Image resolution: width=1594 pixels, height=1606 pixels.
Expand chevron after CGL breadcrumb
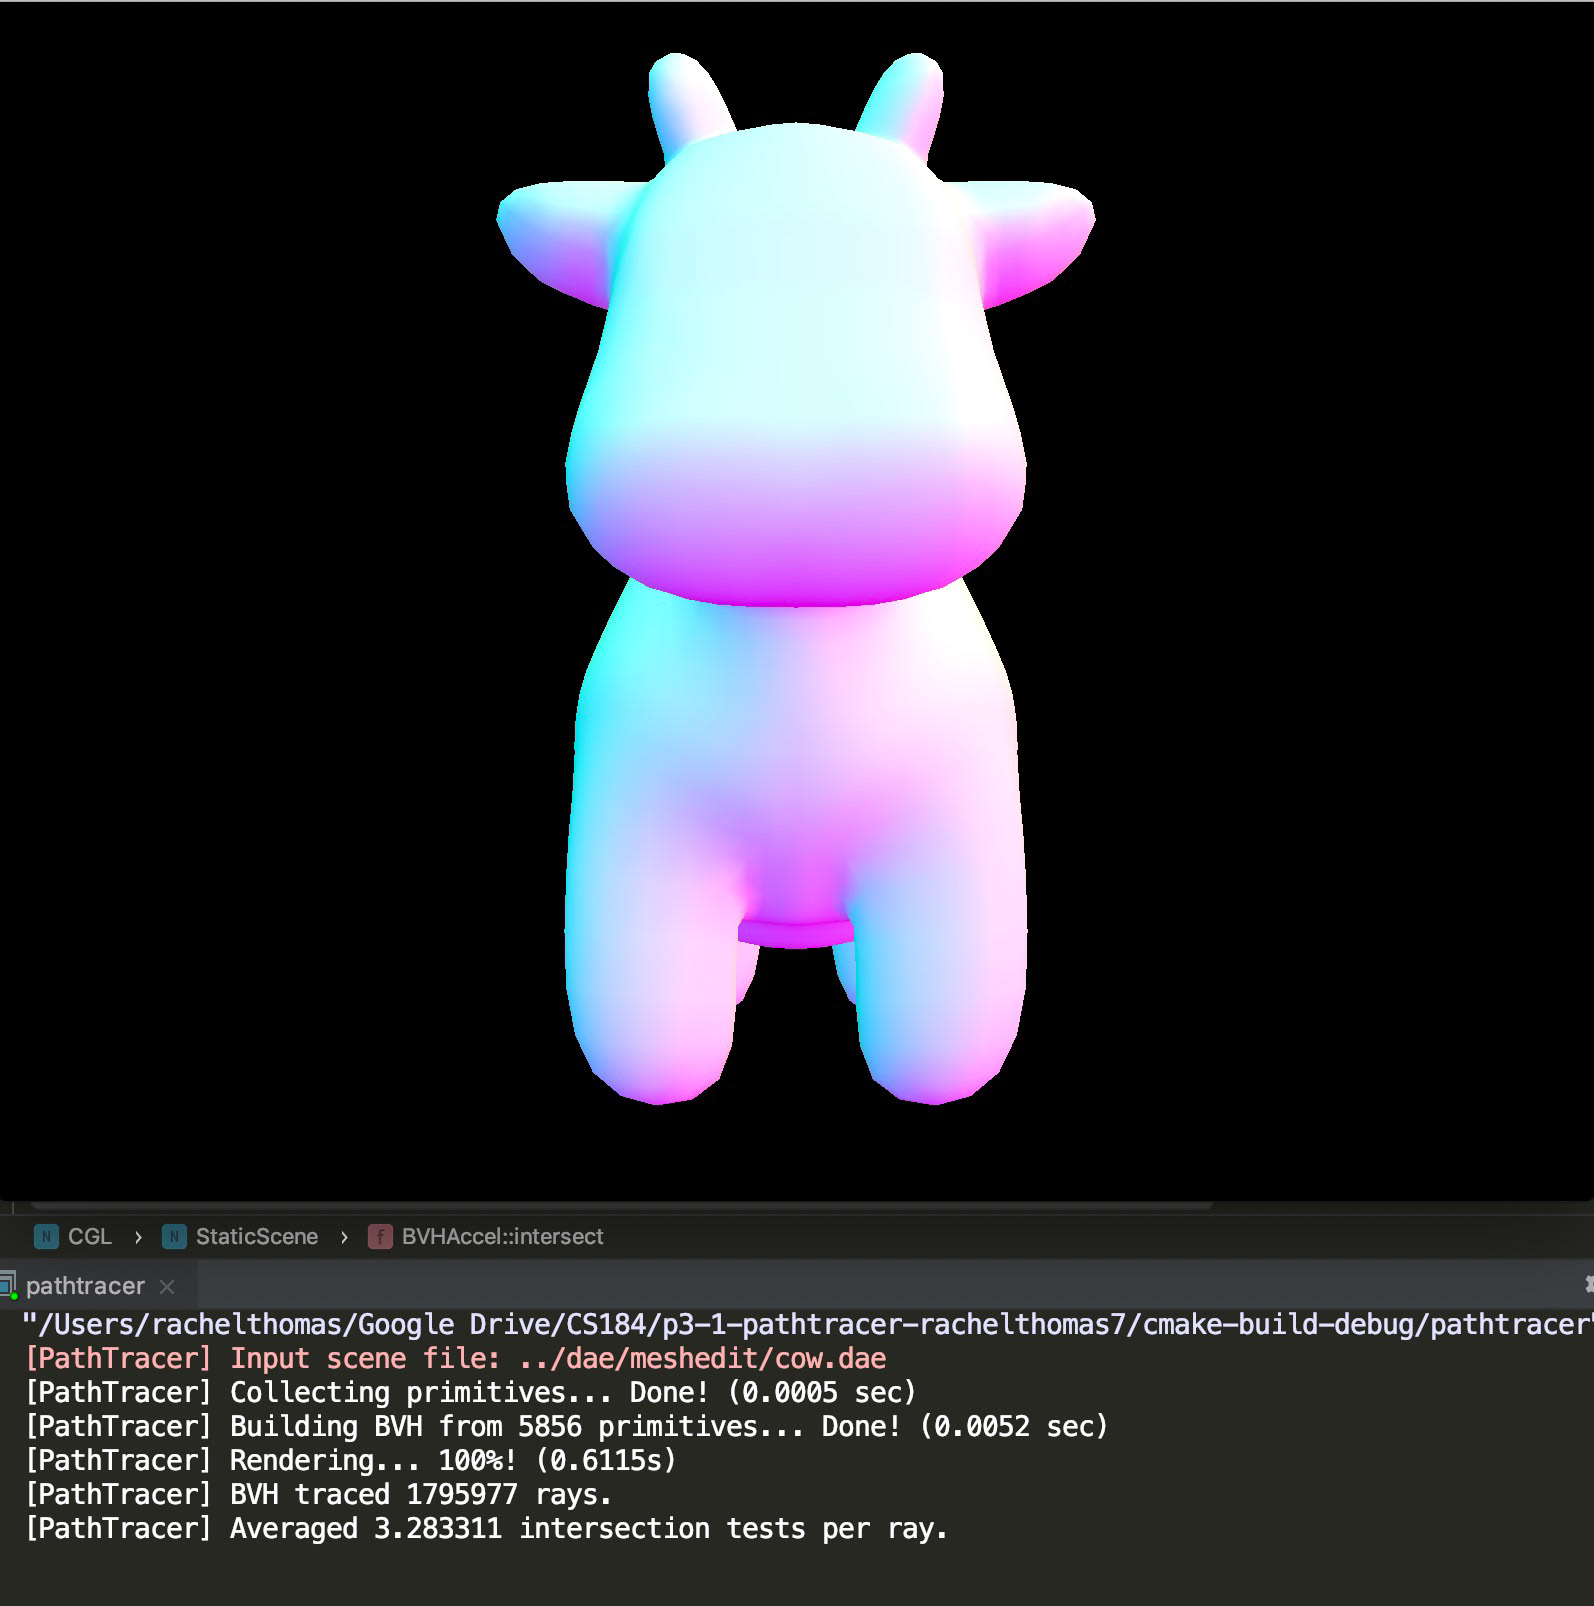pyautogui.click(x=138, y=1237)
